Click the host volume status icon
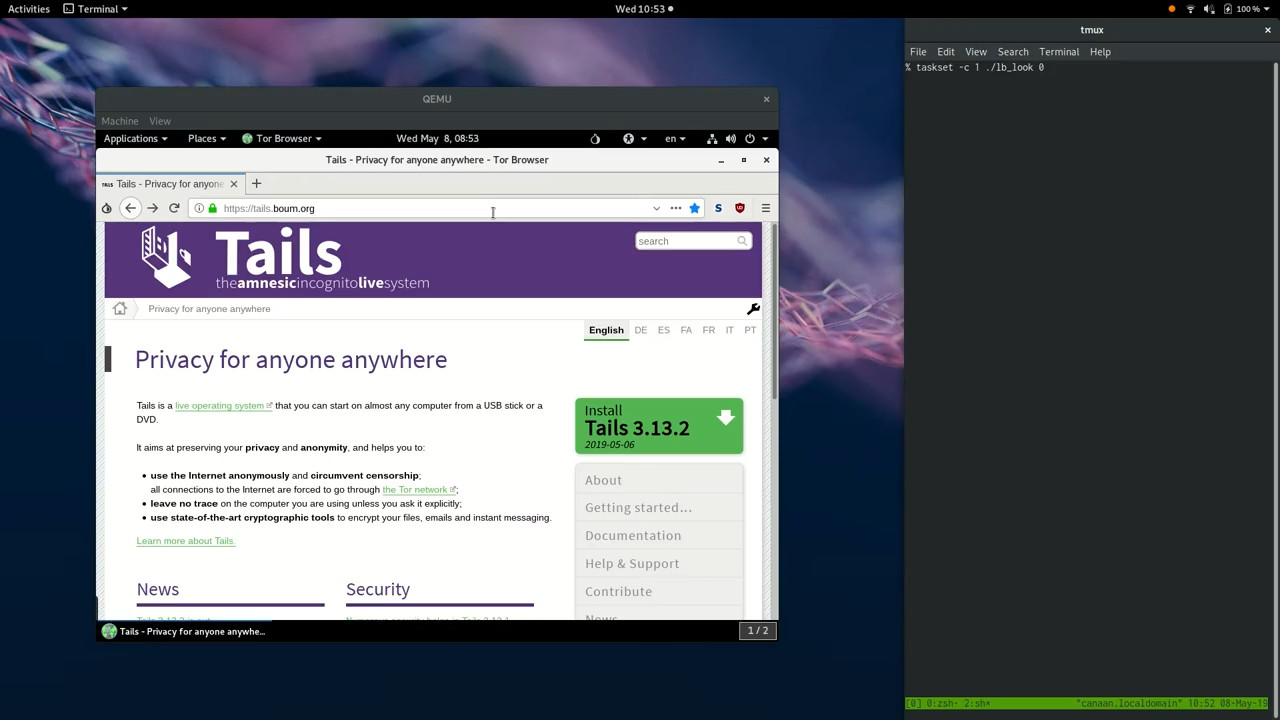This screenshot has height=720, width=1280. pyautogui.click(x=1208, y=9)
